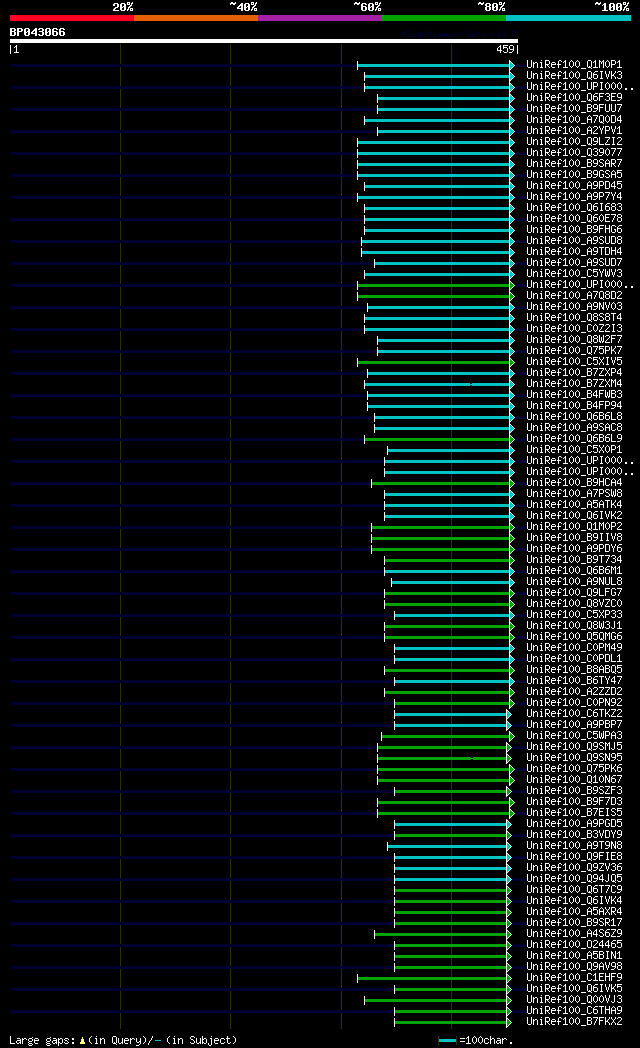Click the cyan ~100% legend bar
This screenshot has width=640, height=1048.
tap(569, 18)
